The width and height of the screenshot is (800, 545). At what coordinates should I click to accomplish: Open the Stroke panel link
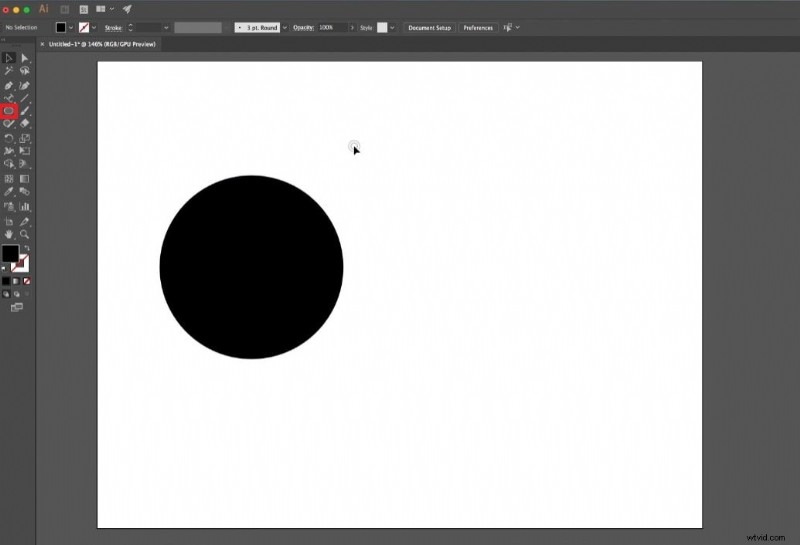pyautogui.click(x=113, y=28)
